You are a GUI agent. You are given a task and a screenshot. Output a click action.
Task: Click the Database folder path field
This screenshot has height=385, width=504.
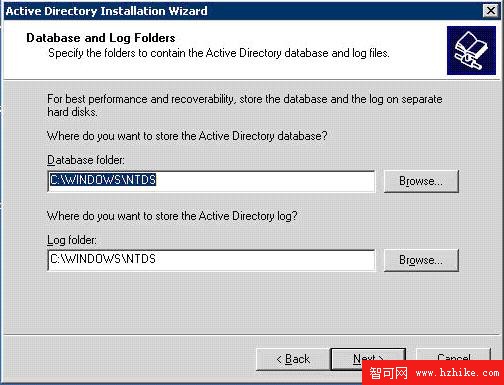[x=211, y=181]
